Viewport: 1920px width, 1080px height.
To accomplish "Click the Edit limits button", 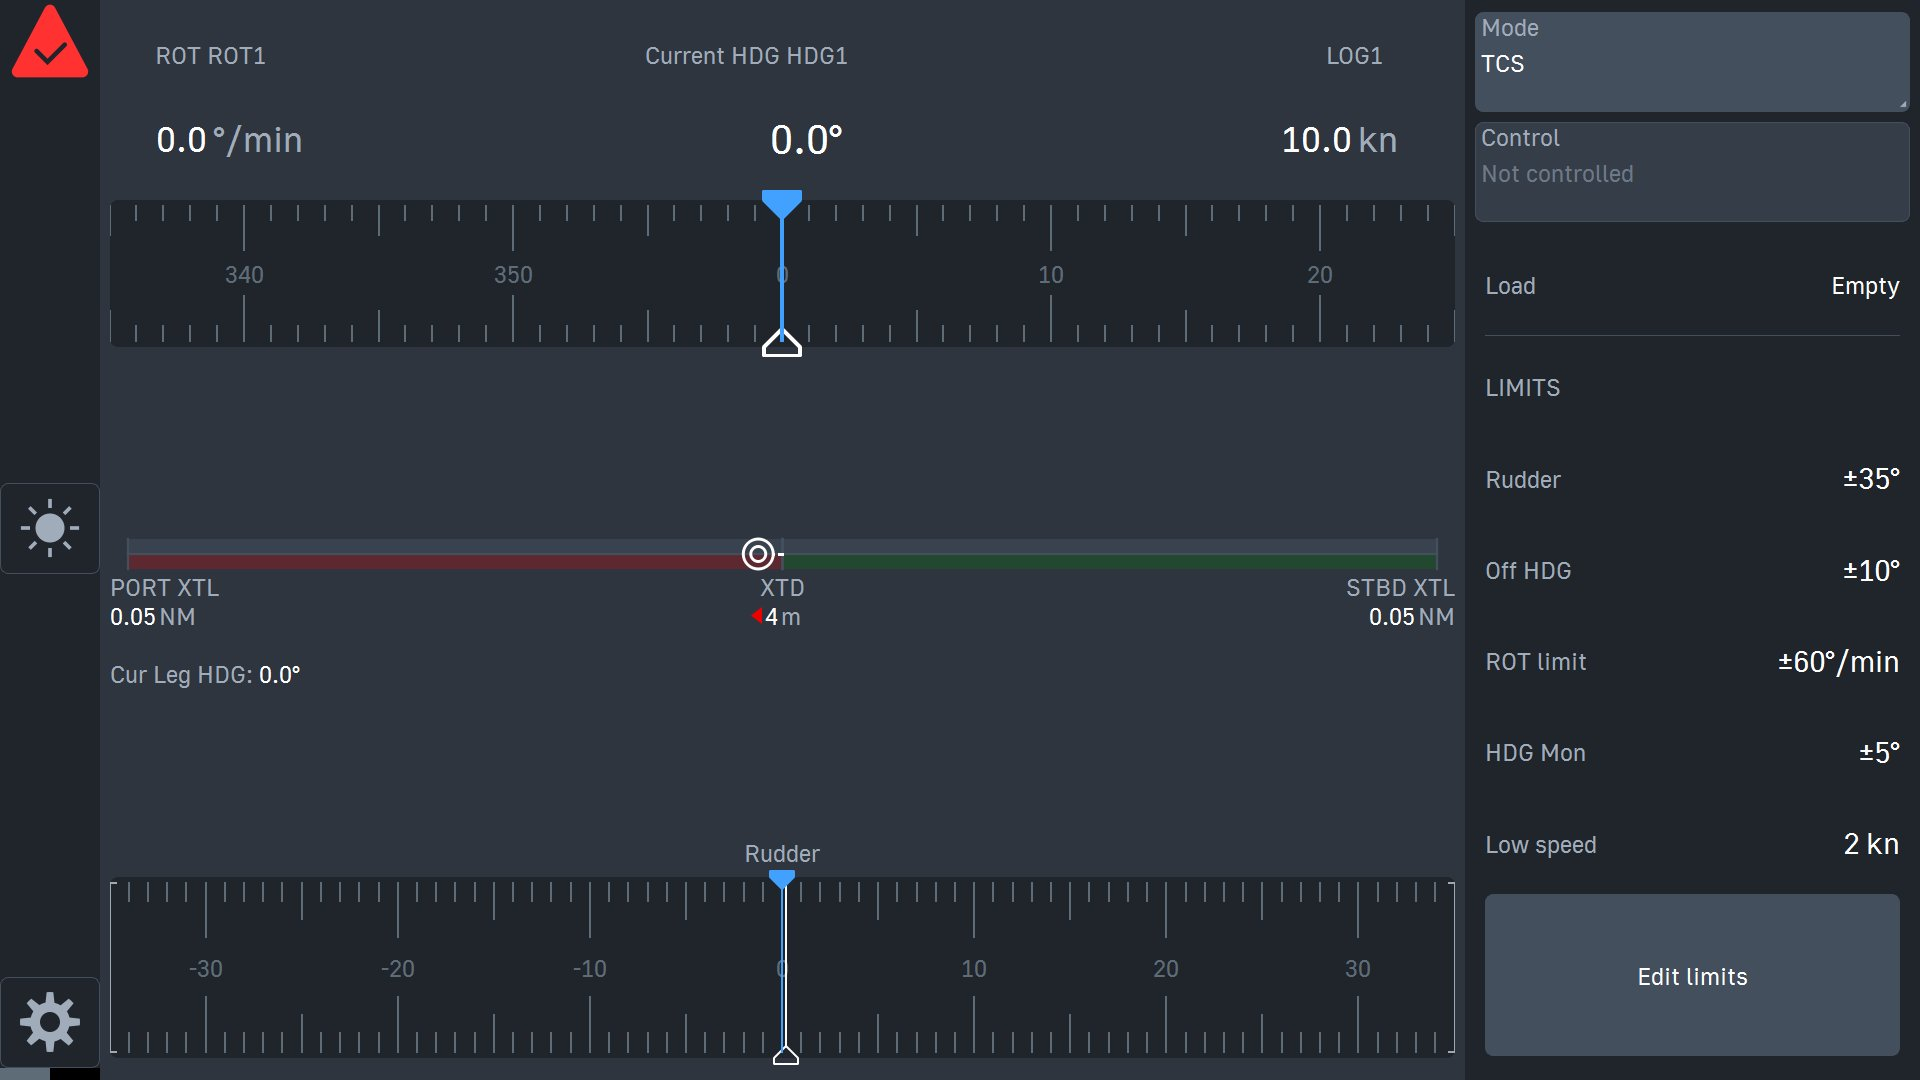I will pyautogui.click(x=1692, y=975).
